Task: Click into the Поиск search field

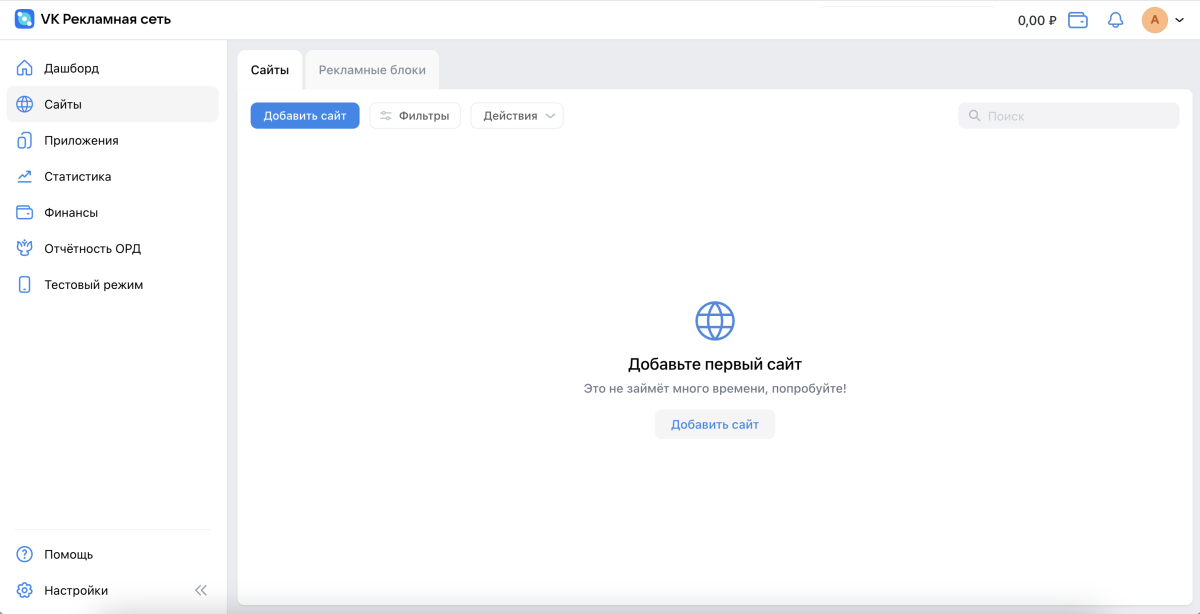Action: click(1069, 116)
